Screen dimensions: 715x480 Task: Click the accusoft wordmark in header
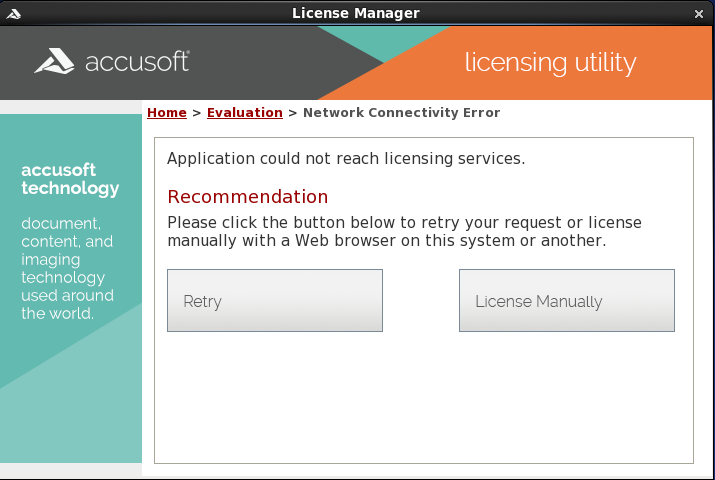[137, 62]
